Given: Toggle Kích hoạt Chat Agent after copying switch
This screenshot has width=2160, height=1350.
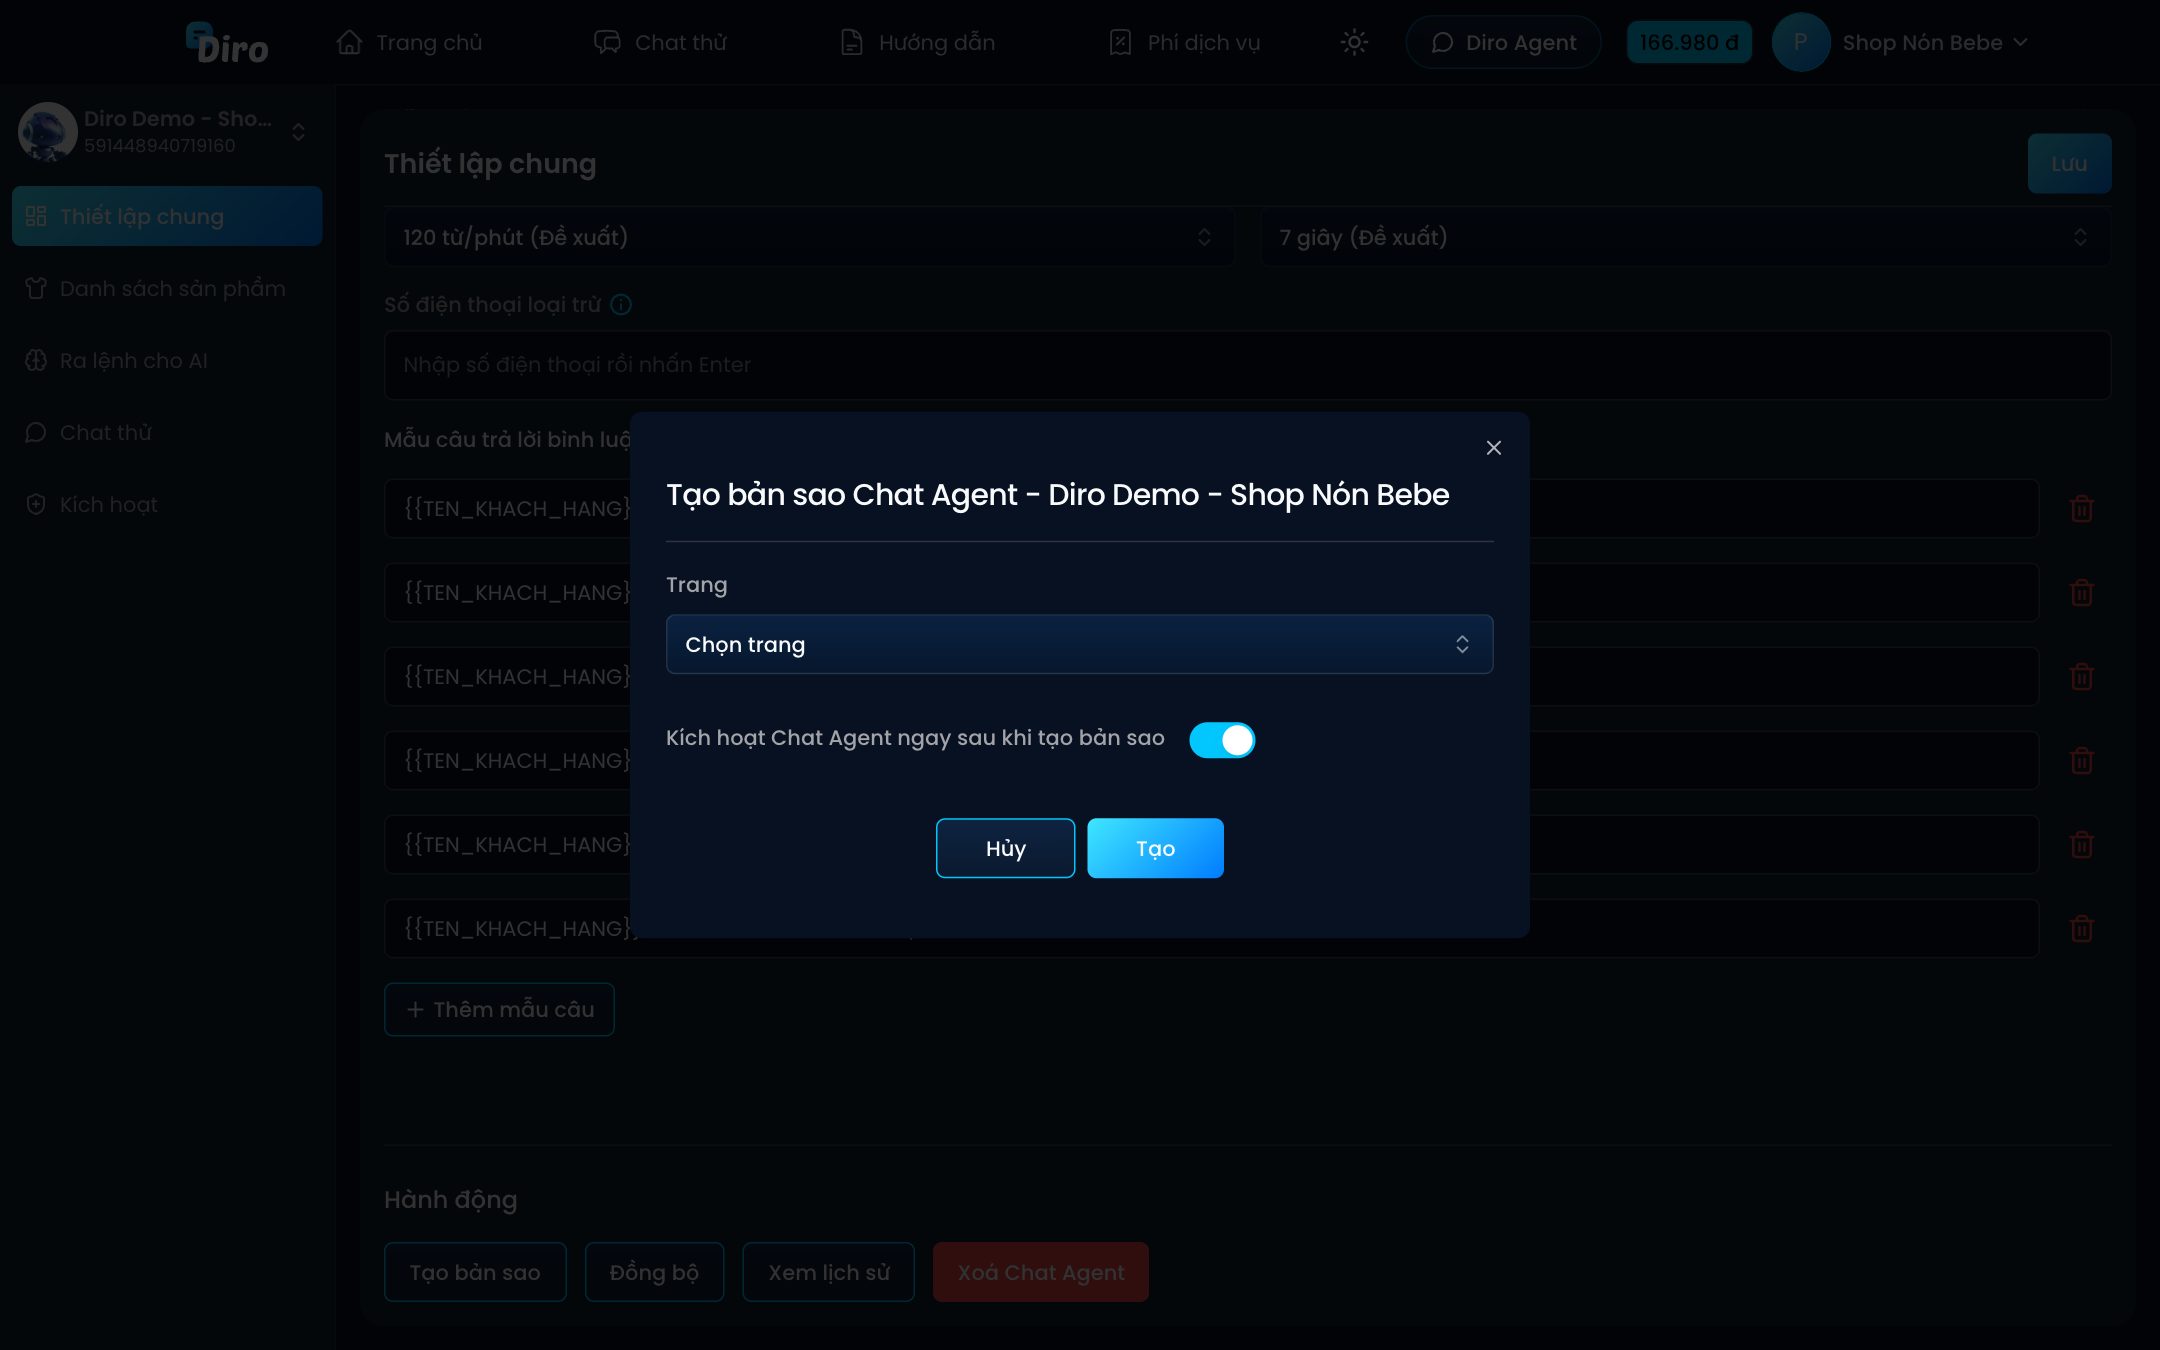Looking at the screenshot, I should [x=1221, y=740].
